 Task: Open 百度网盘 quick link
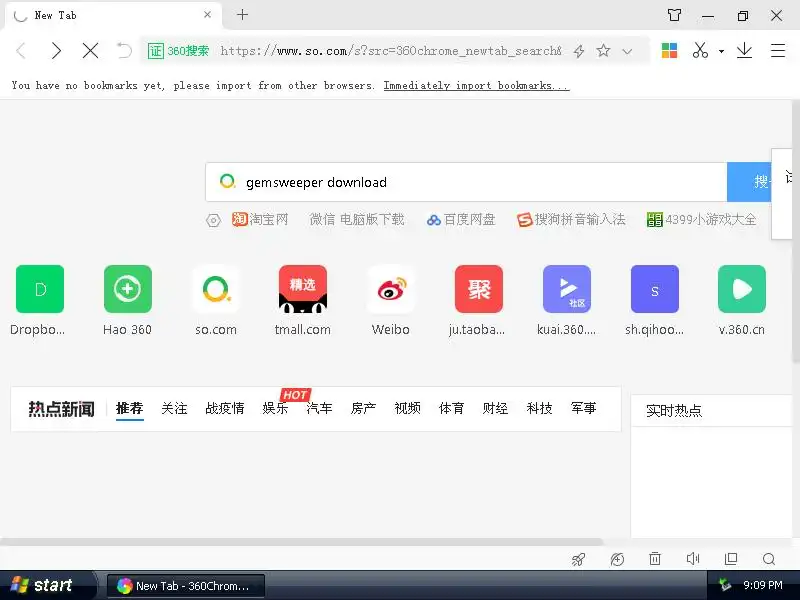(461, 219)
